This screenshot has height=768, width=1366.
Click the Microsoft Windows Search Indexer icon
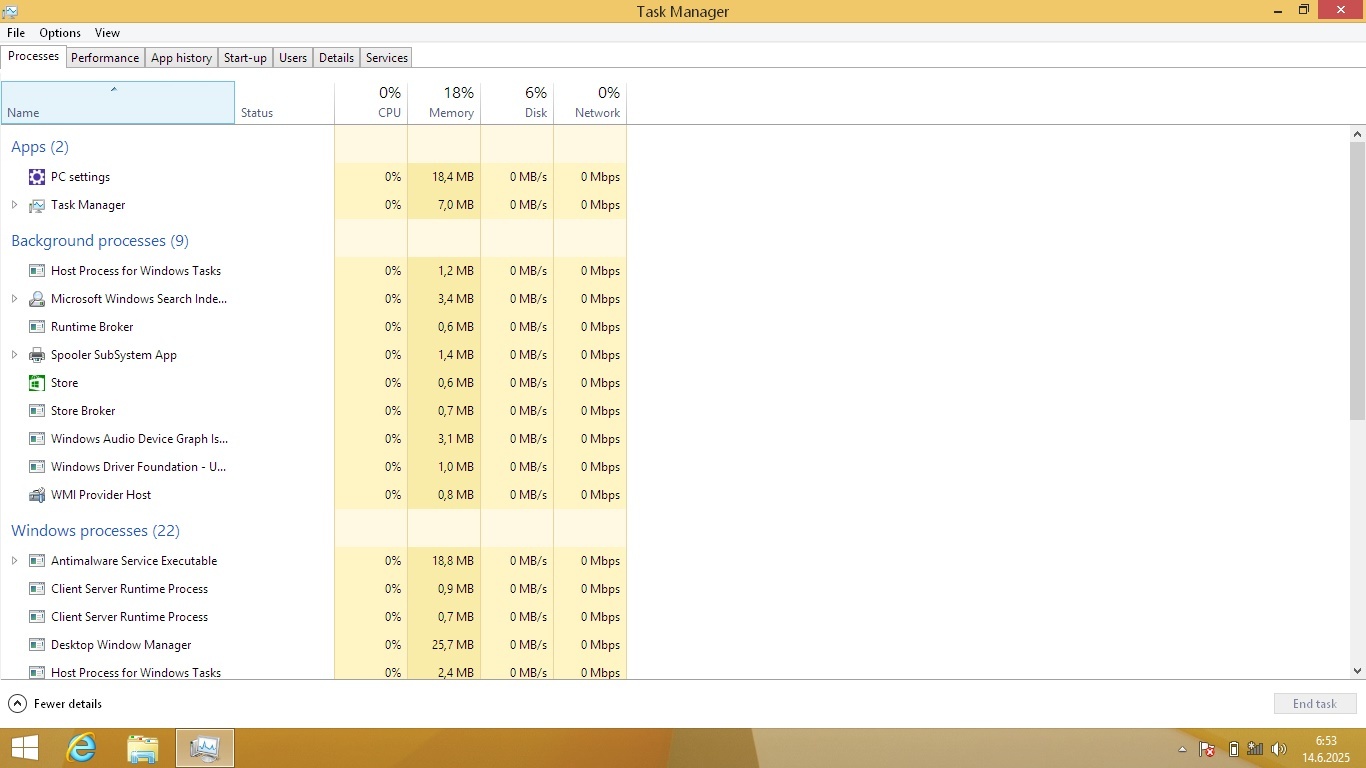(x=37, y=299)
